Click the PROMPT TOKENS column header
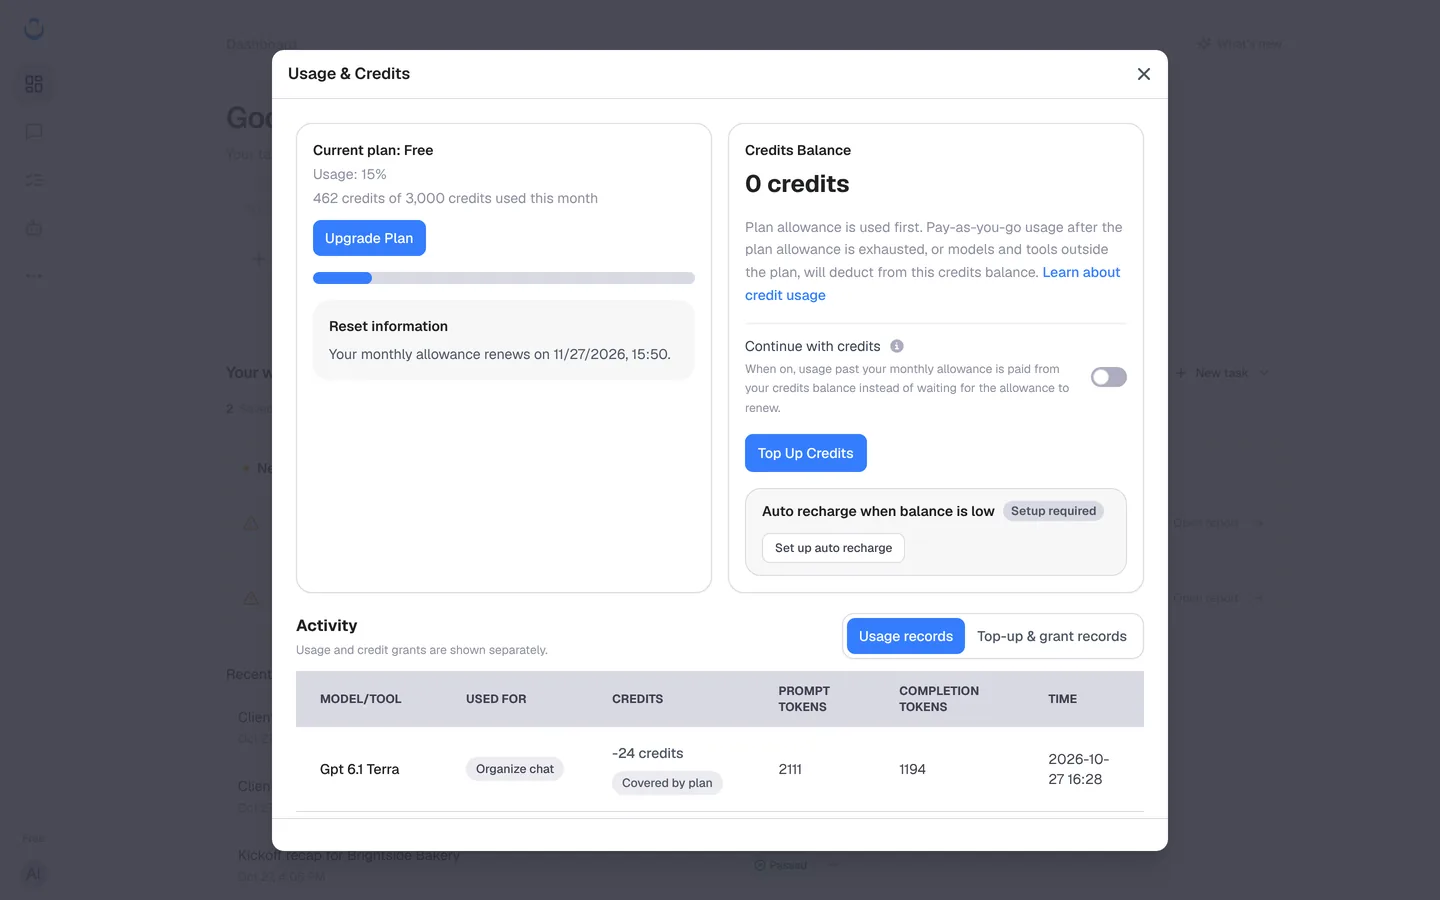The width and height of the screenshot is (1440, 900). pos(804,699)
